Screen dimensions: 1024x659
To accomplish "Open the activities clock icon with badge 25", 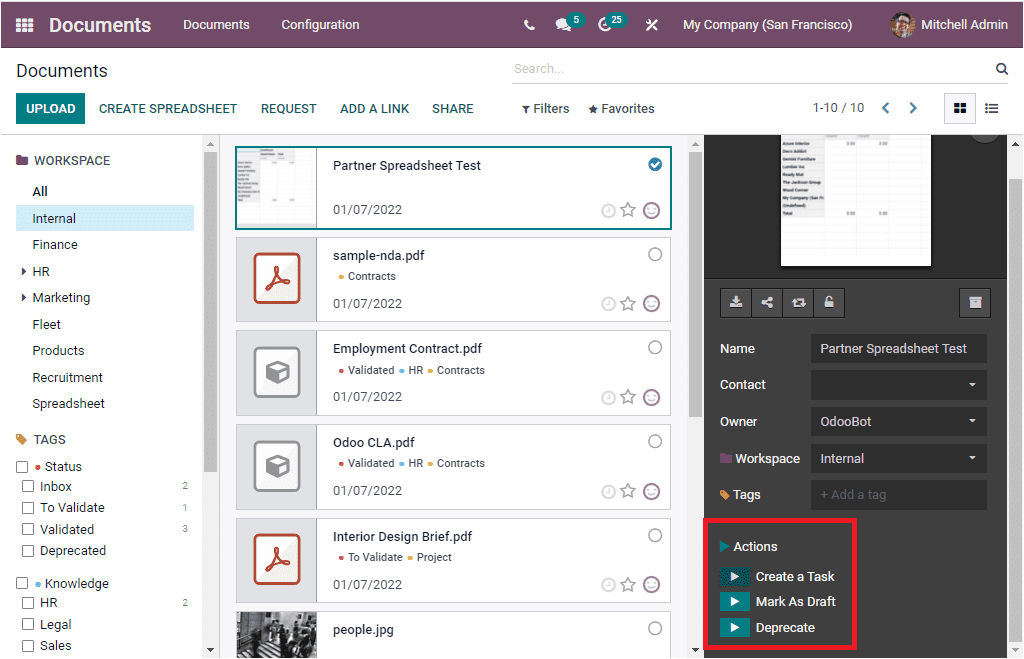I will [x=605, y=25].
